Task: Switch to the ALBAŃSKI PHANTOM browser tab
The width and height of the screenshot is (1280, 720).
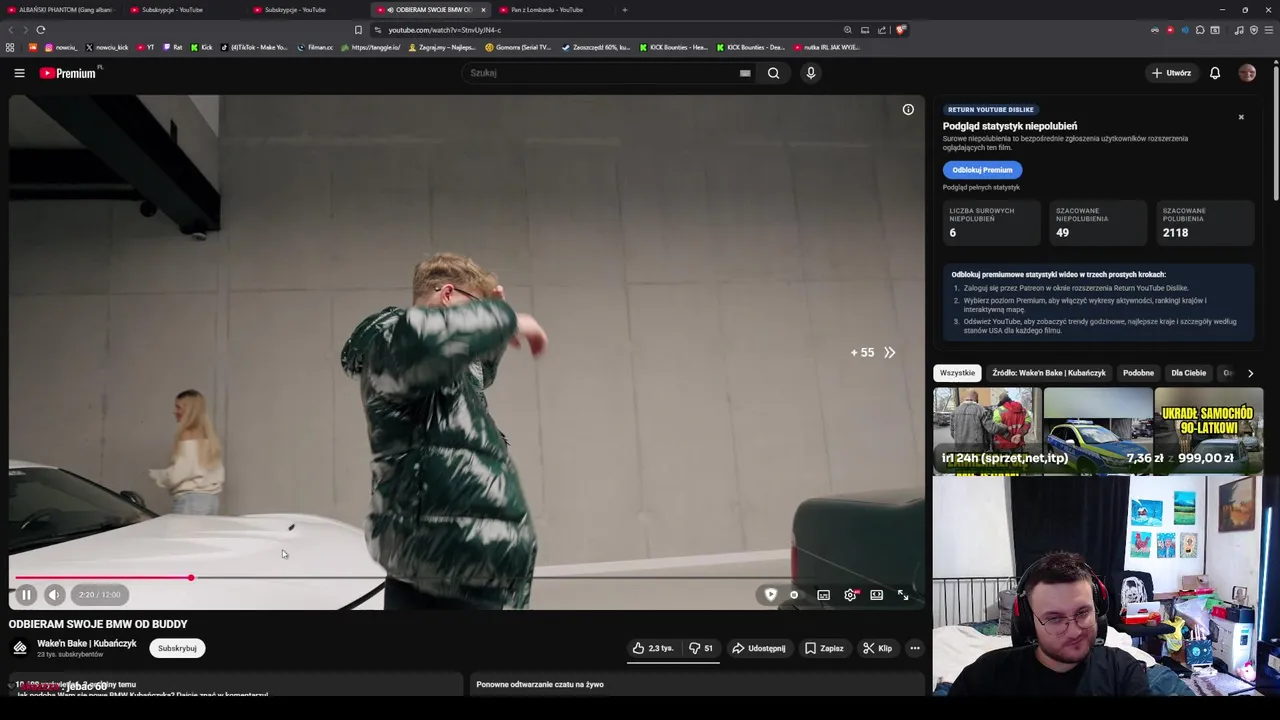Action: (x=60, y=10)
